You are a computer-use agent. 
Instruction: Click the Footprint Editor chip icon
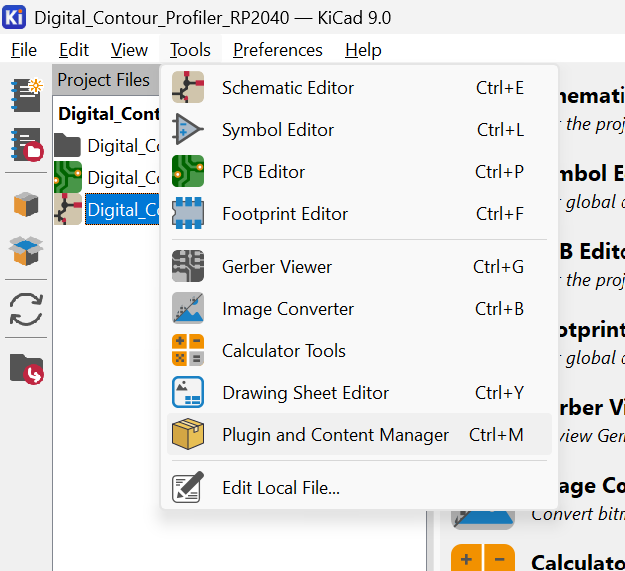188,213
